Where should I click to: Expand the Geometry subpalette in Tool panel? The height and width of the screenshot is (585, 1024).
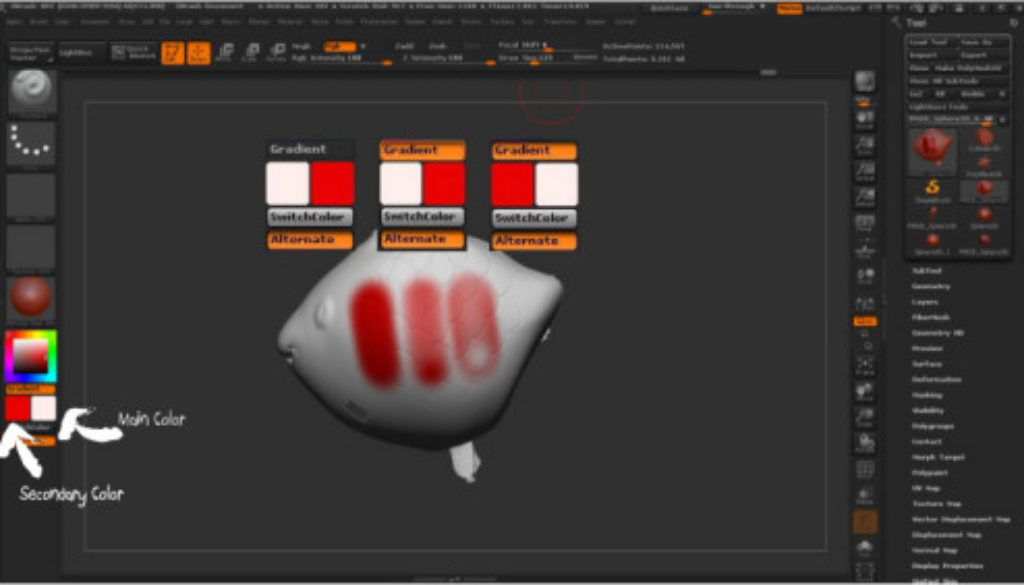click(x=932, y=287)
